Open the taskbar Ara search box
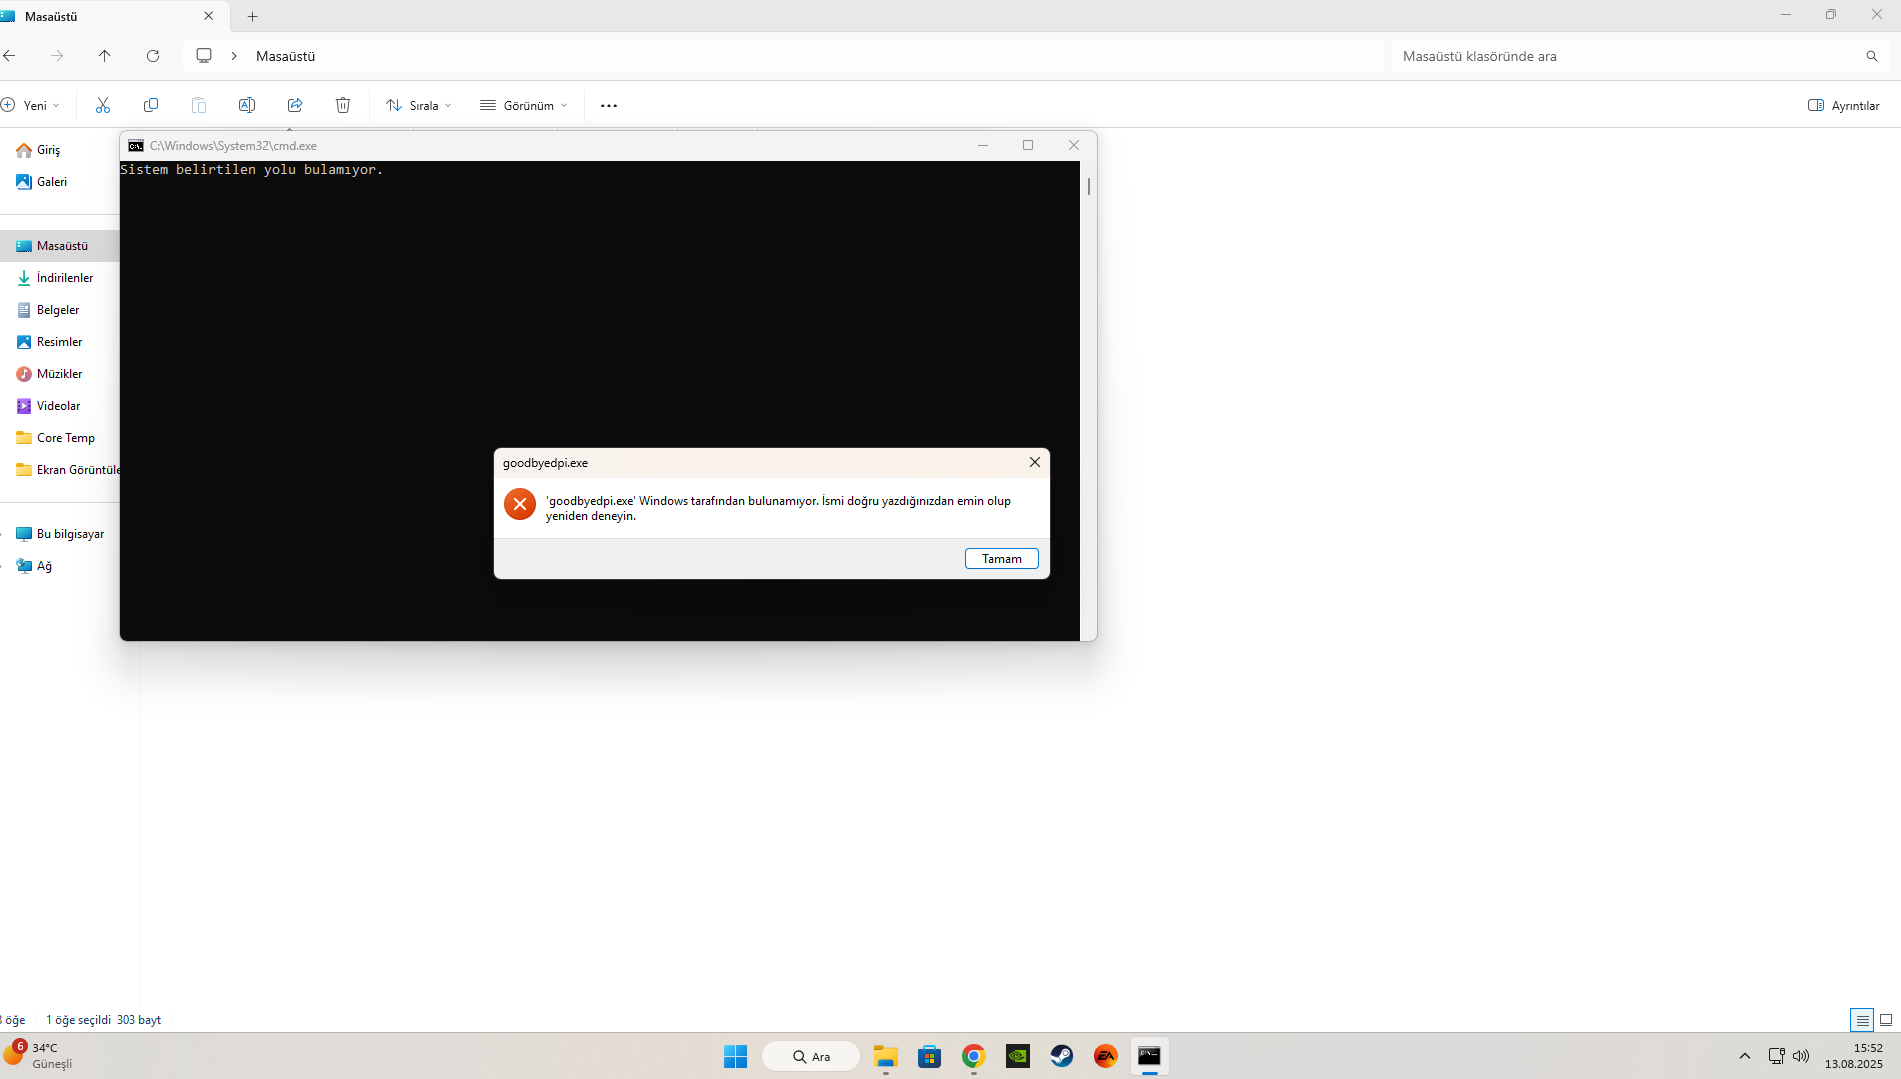The width and height of the screenshot is (1901, 1079). 811,1056
